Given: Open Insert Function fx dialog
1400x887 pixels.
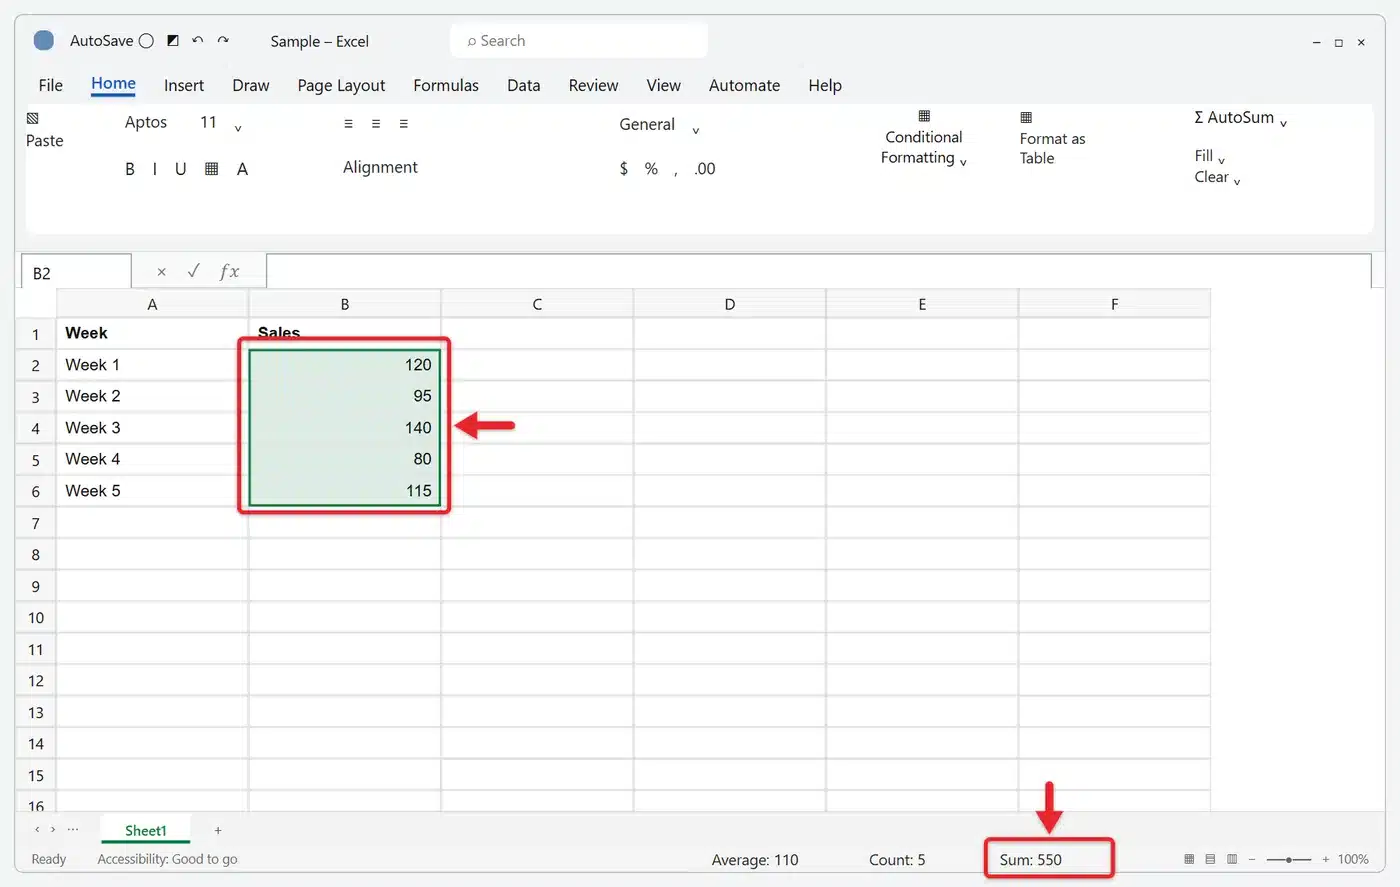Looking at the screenshot, I should pos(229,271).
